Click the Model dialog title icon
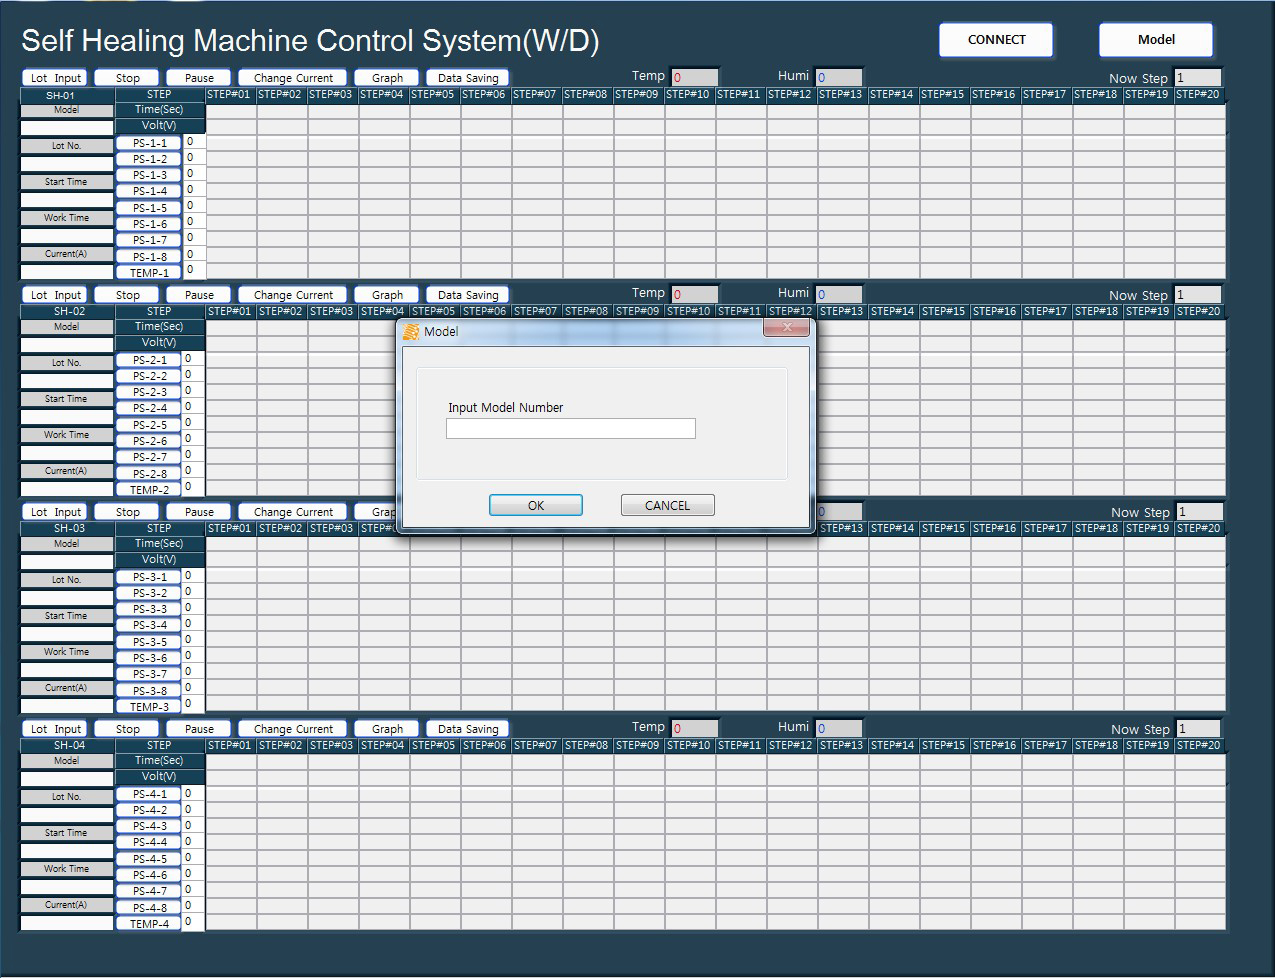 [411, 331]
